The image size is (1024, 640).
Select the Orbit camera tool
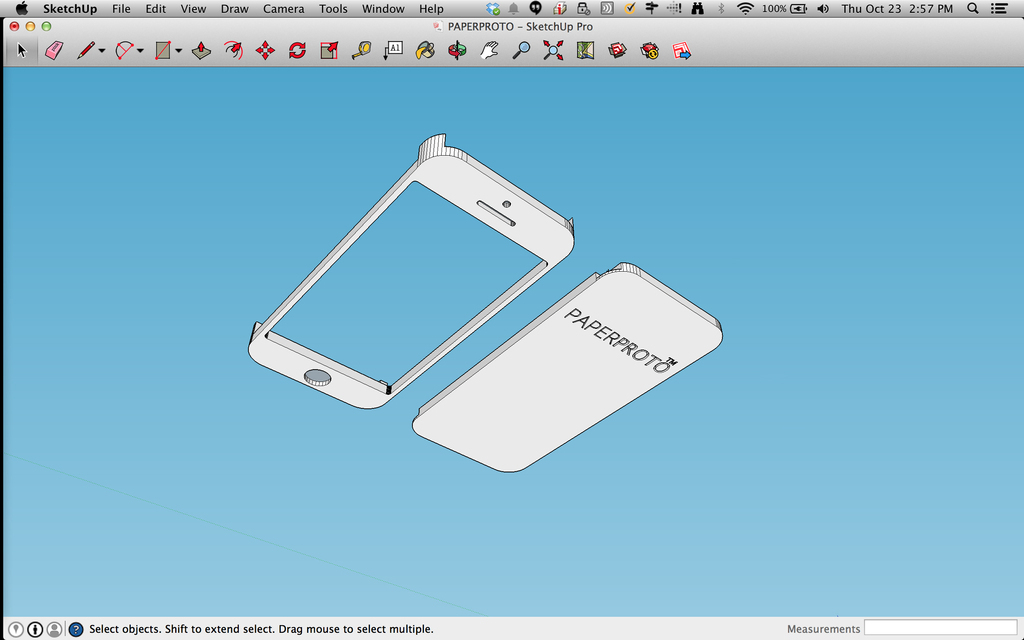pos(457,50)
